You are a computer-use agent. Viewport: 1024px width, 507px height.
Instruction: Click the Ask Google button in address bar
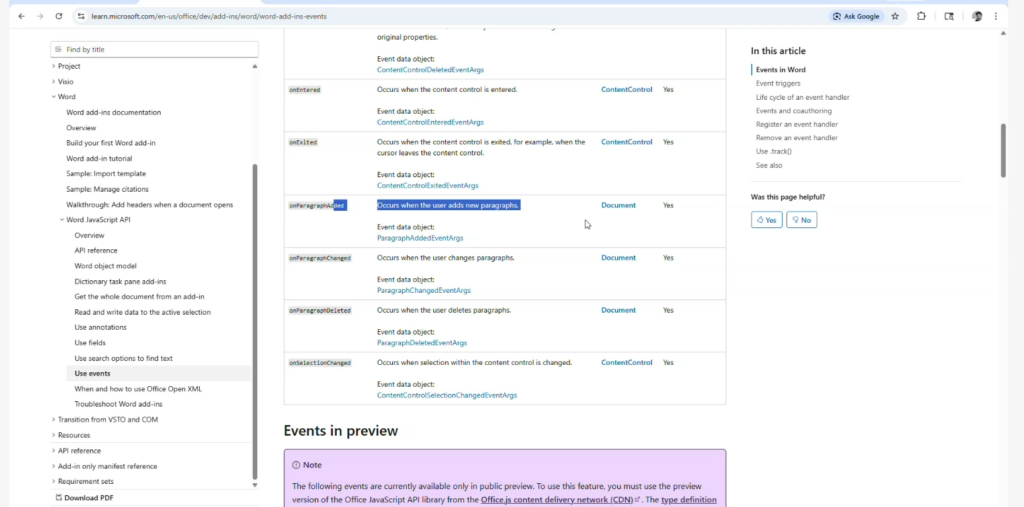(856, 16)
